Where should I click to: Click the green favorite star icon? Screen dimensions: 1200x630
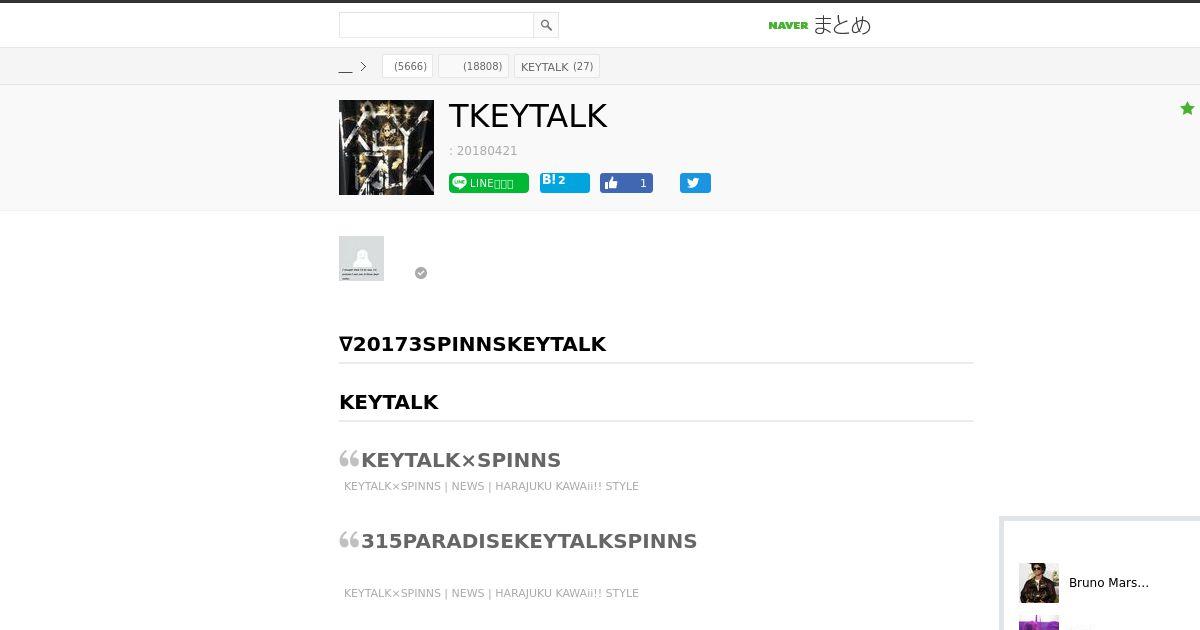point(1187,108)
